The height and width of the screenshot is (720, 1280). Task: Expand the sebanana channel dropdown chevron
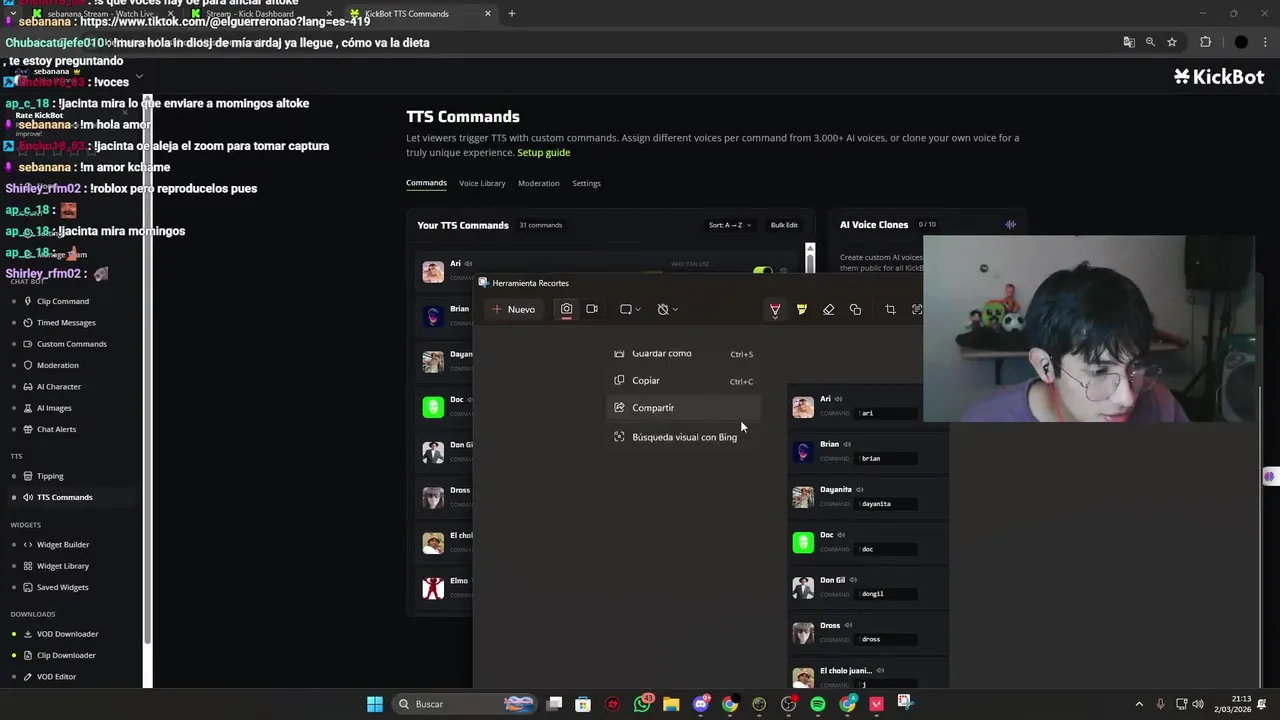tap(139, 76)
